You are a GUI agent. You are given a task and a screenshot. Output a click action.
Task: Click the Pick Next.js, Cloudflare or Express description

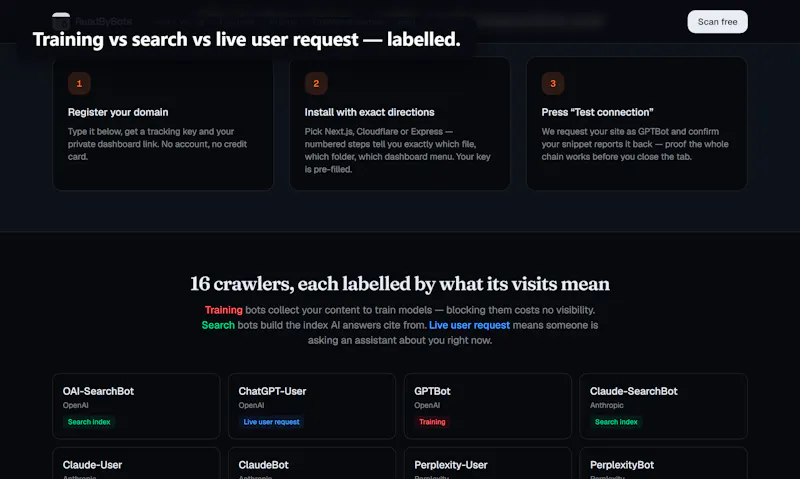click(397, 150)
